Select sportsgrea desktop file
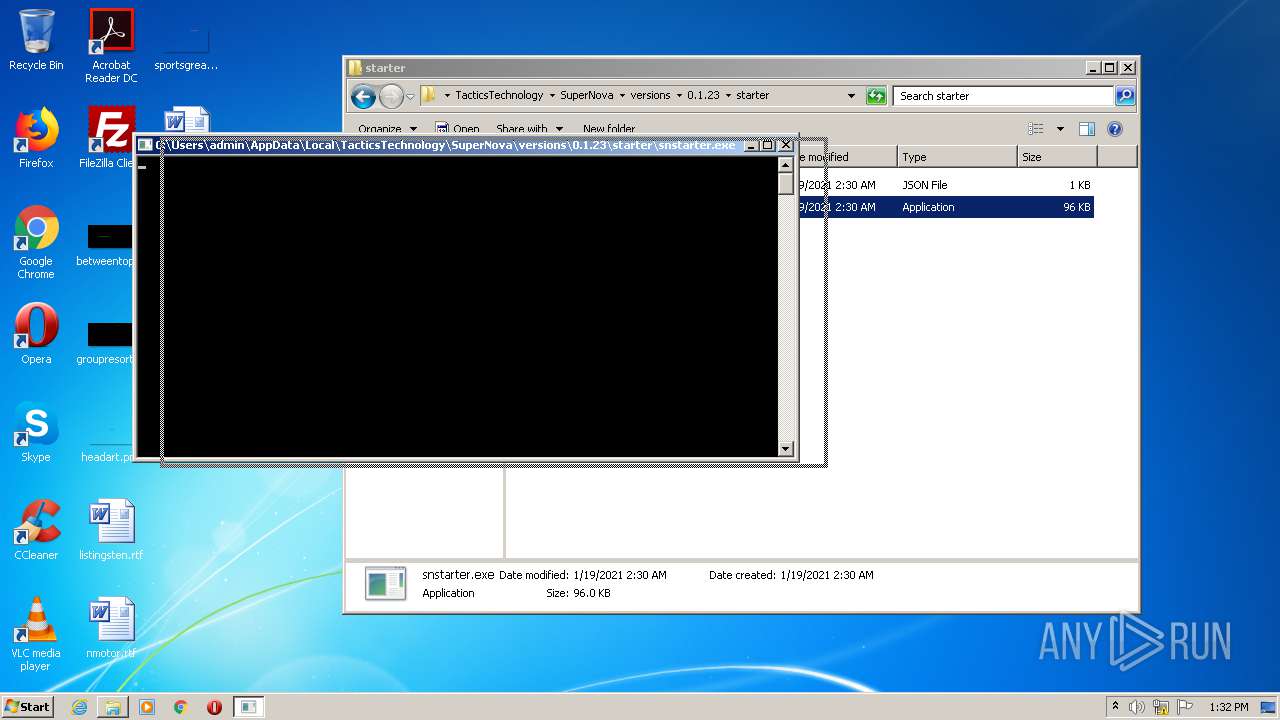The height and width of the screenshot is (720, 1280). (186, 45)
